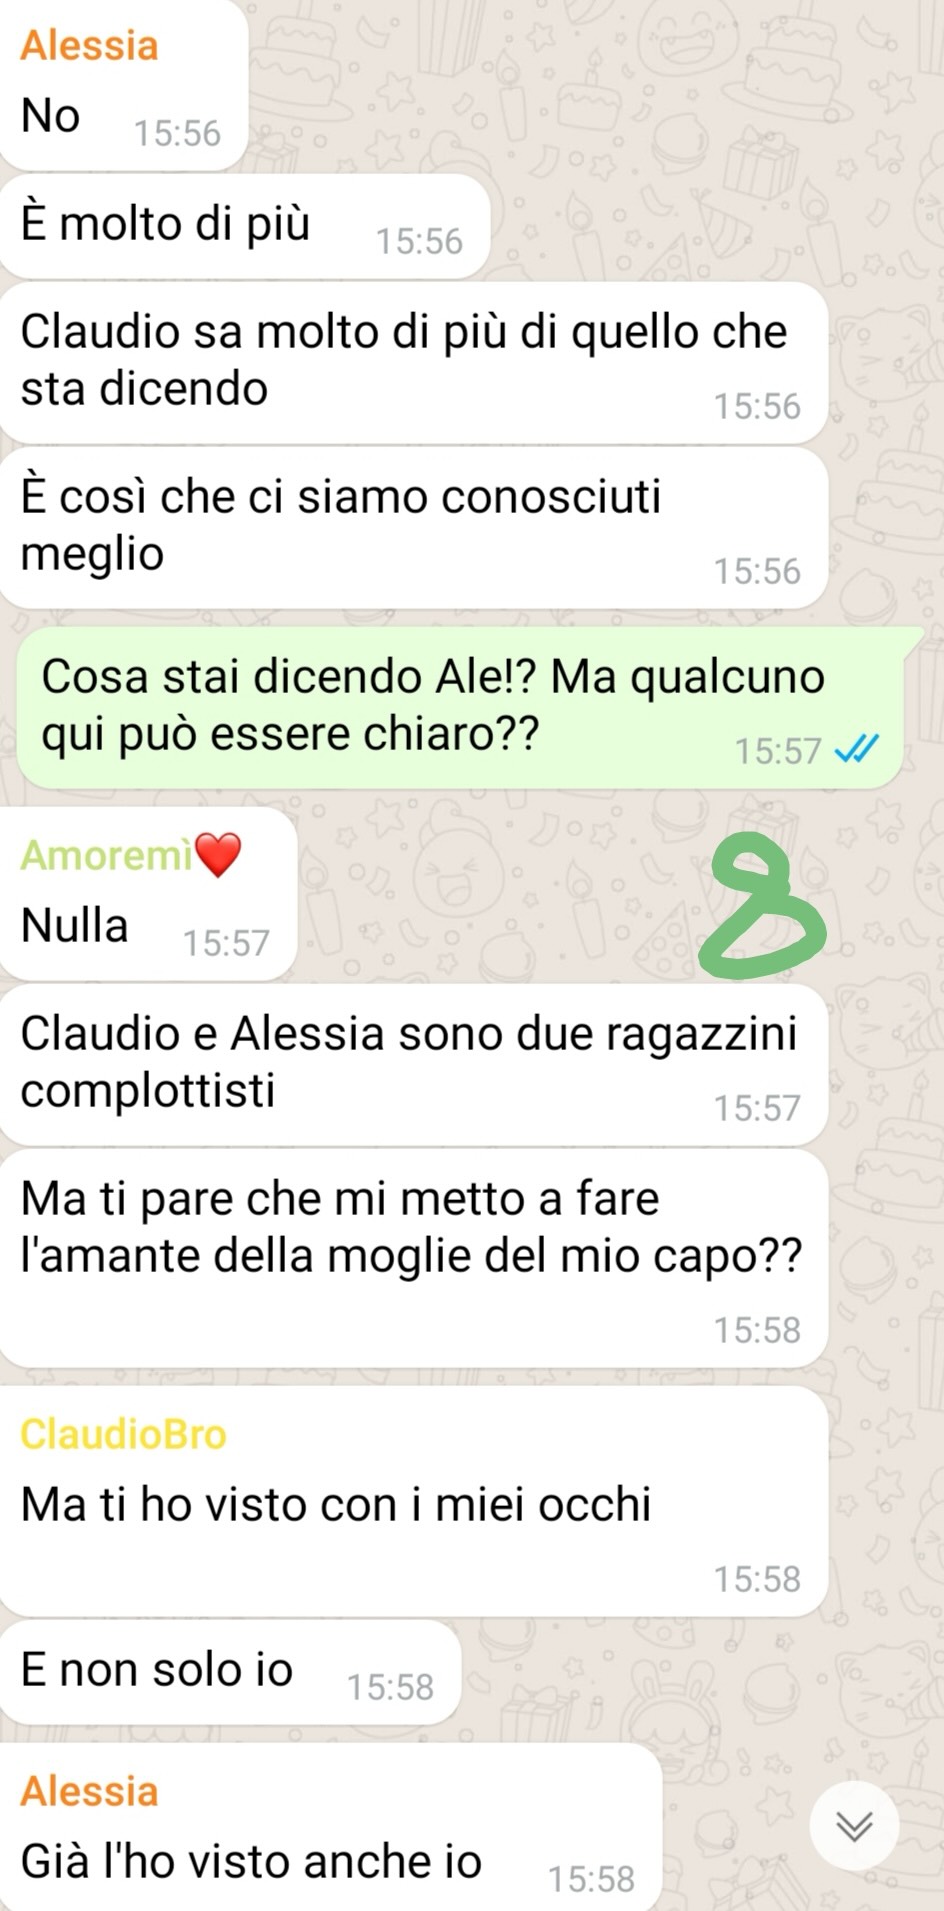The image size is (944, 1911).
Task: Select message 'Claudio sa molto di più'
Action: (414, 362)
